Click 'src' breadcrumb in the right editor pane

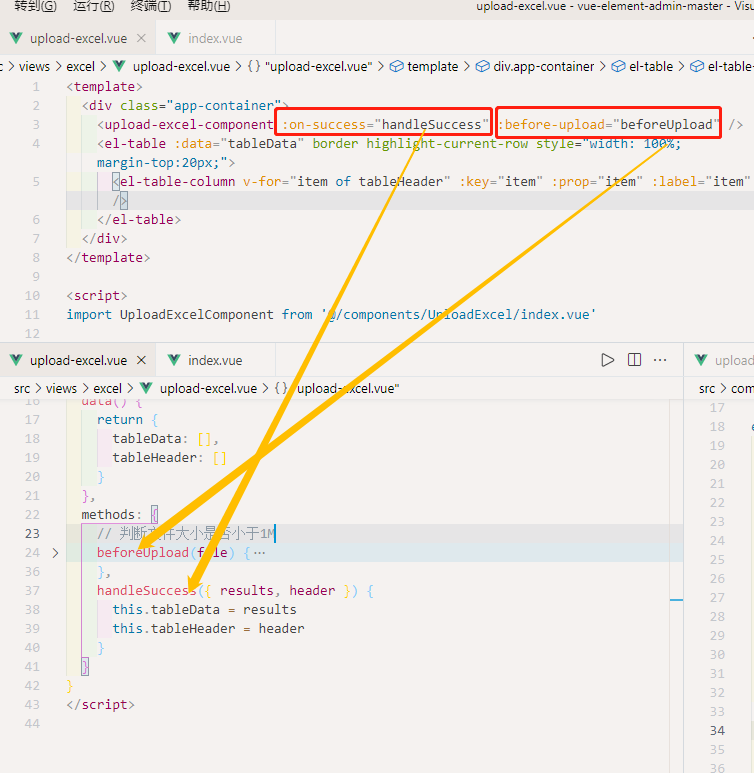(x=707, y=388)
